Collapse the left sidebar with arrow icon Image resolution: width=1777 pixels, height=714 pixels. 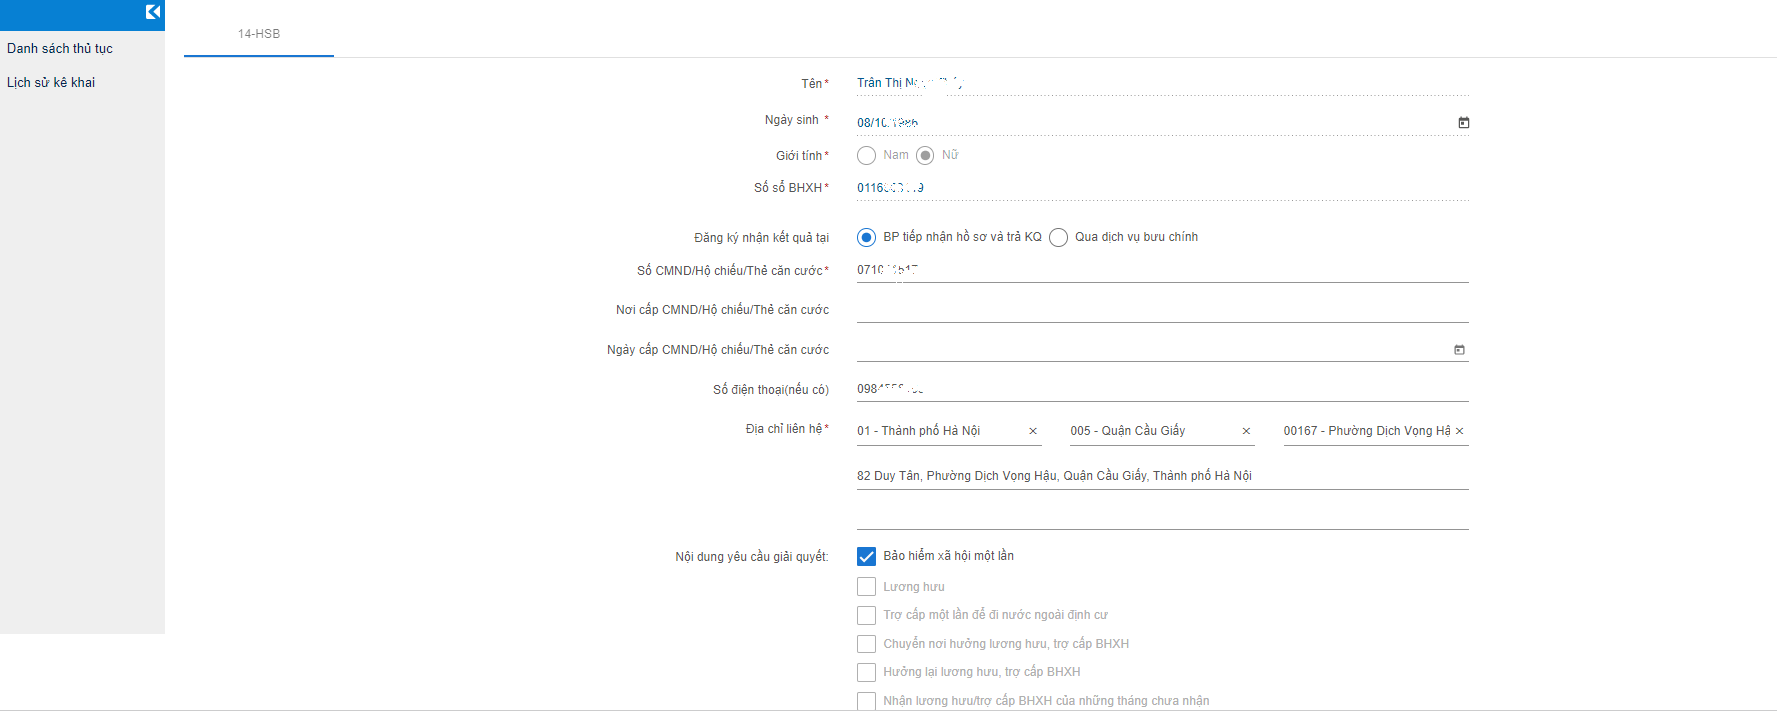152,12
